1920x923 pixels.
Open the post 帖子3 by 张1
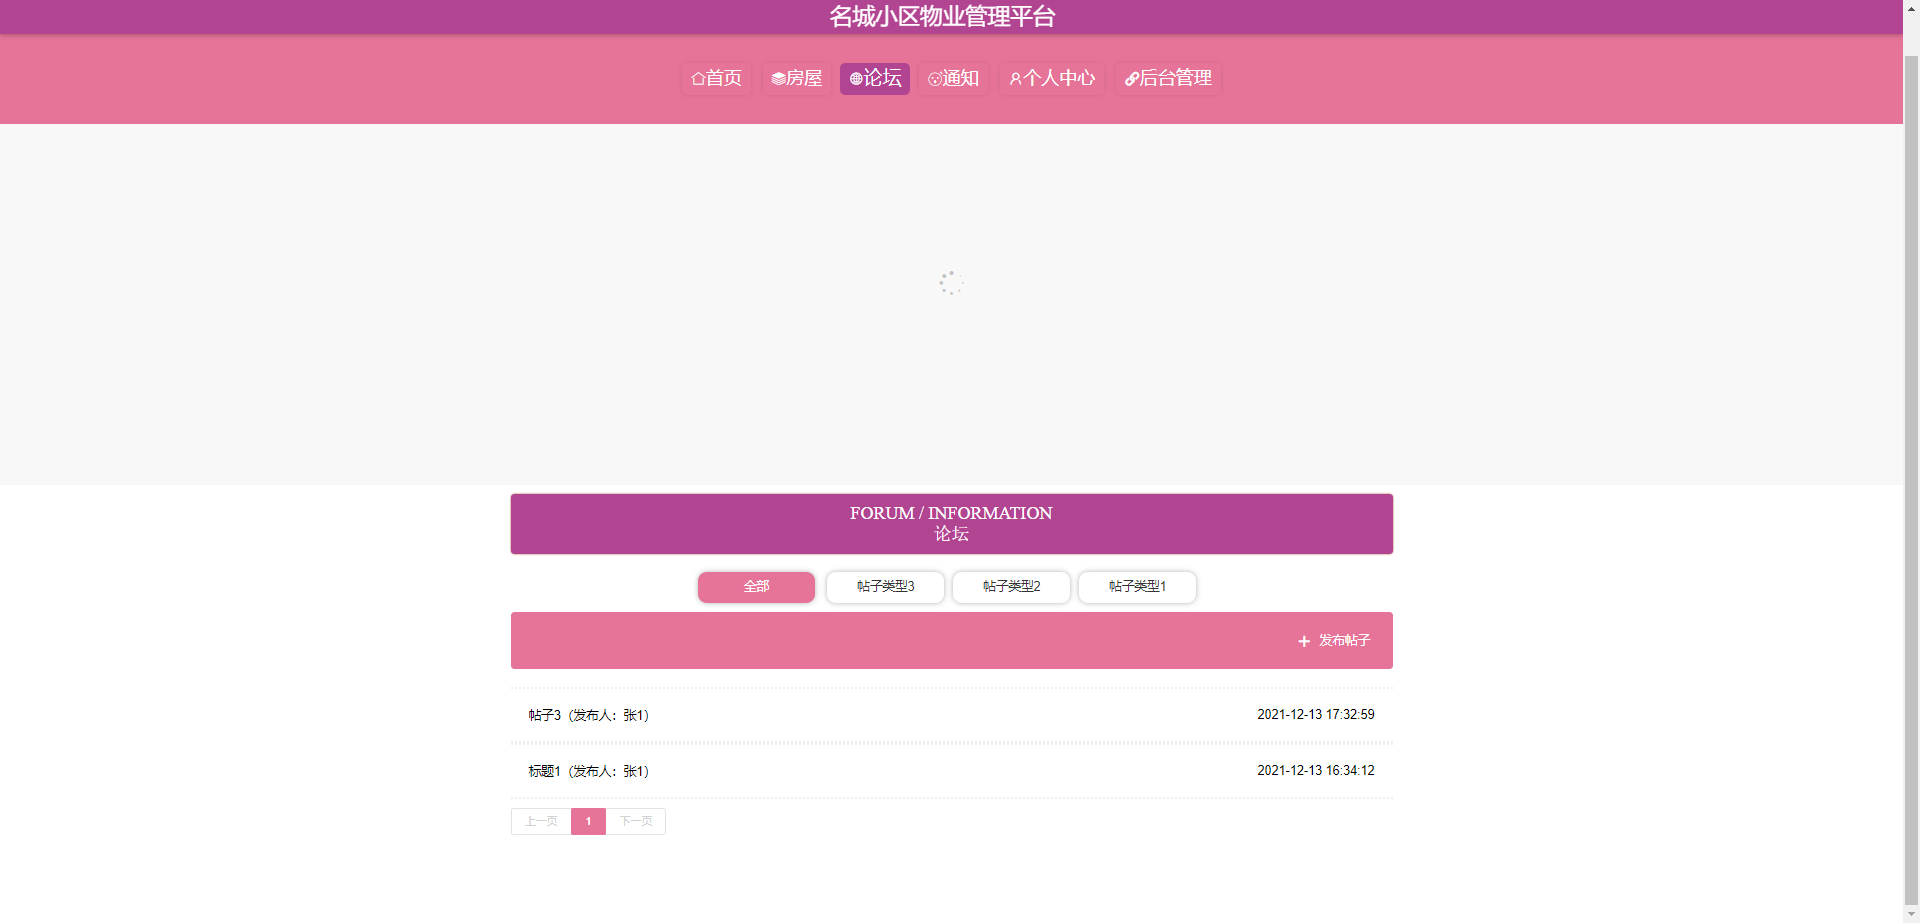tap(589, 715)
